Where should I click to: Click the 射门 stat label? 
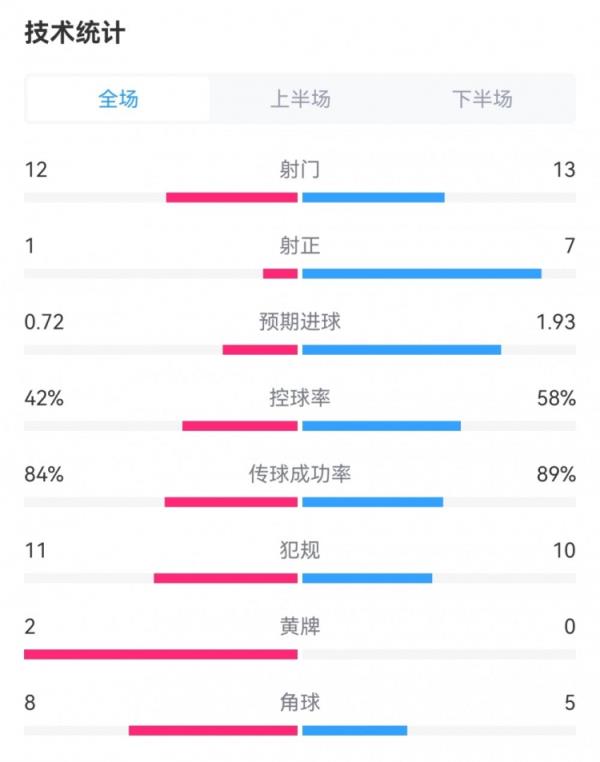(300, 169)
